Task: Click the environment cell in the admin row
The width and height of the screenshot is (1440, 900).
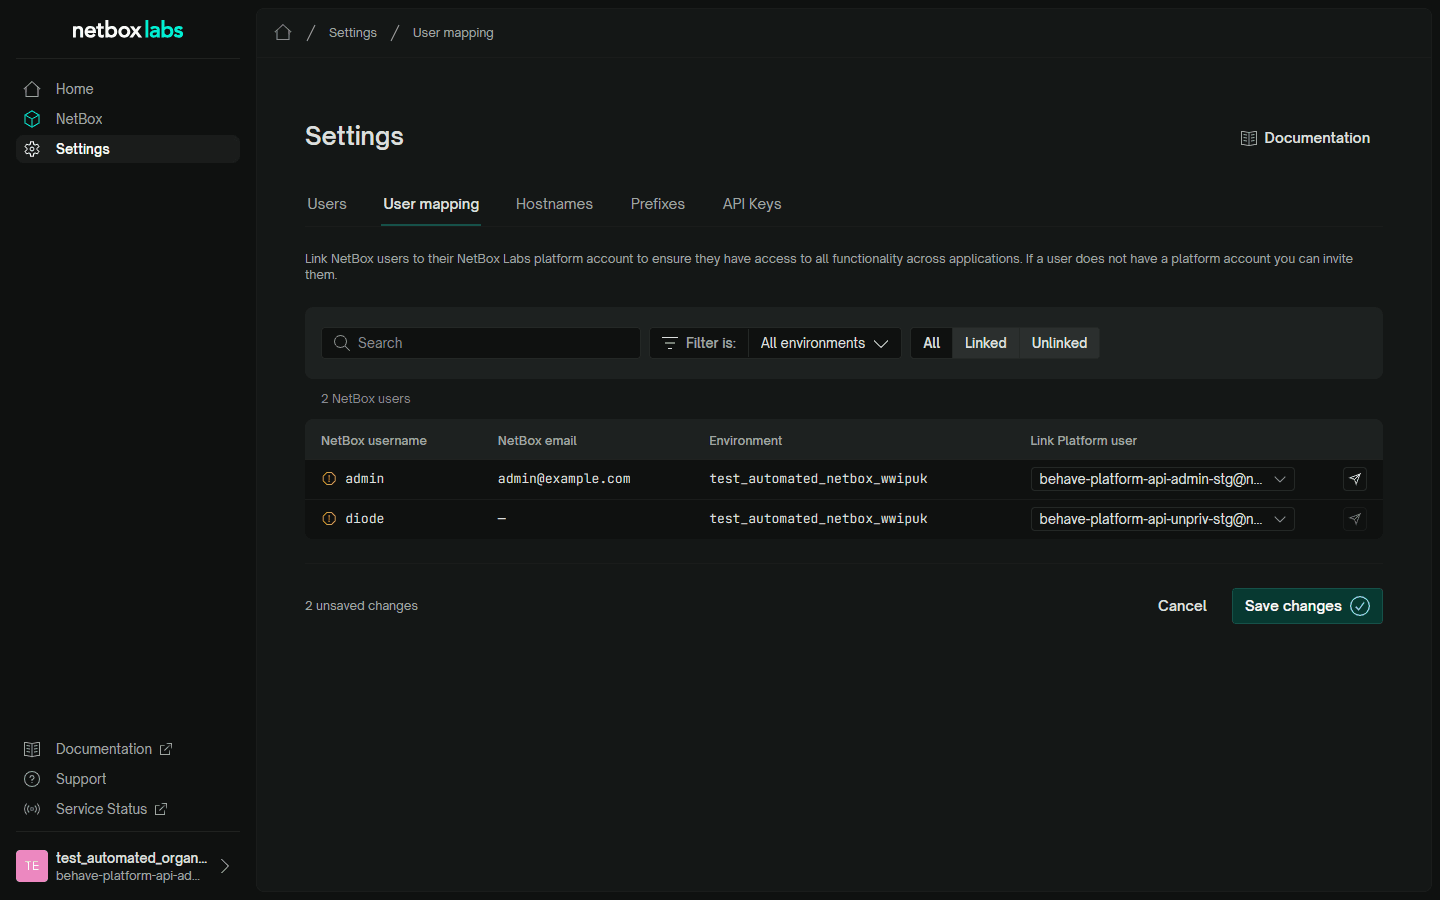Action: 819,479
